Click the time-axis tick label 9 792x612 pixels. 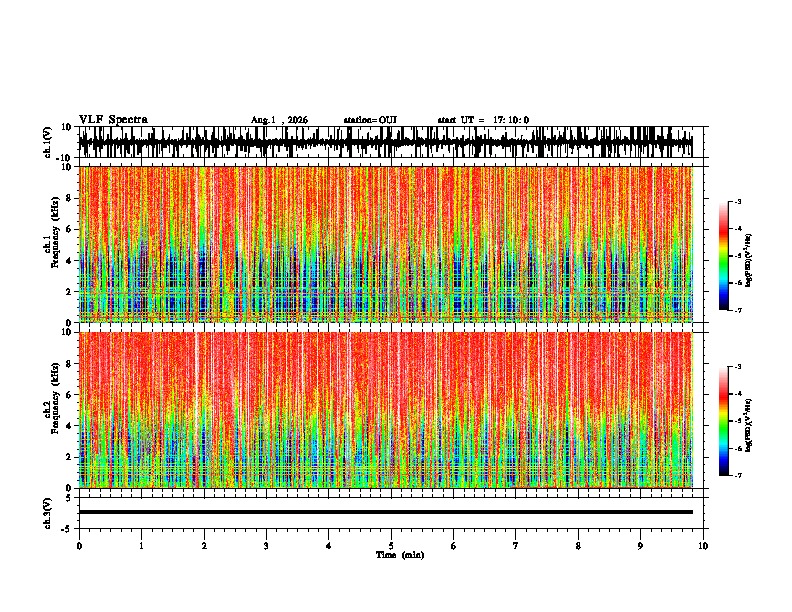[x=640, y=546]
